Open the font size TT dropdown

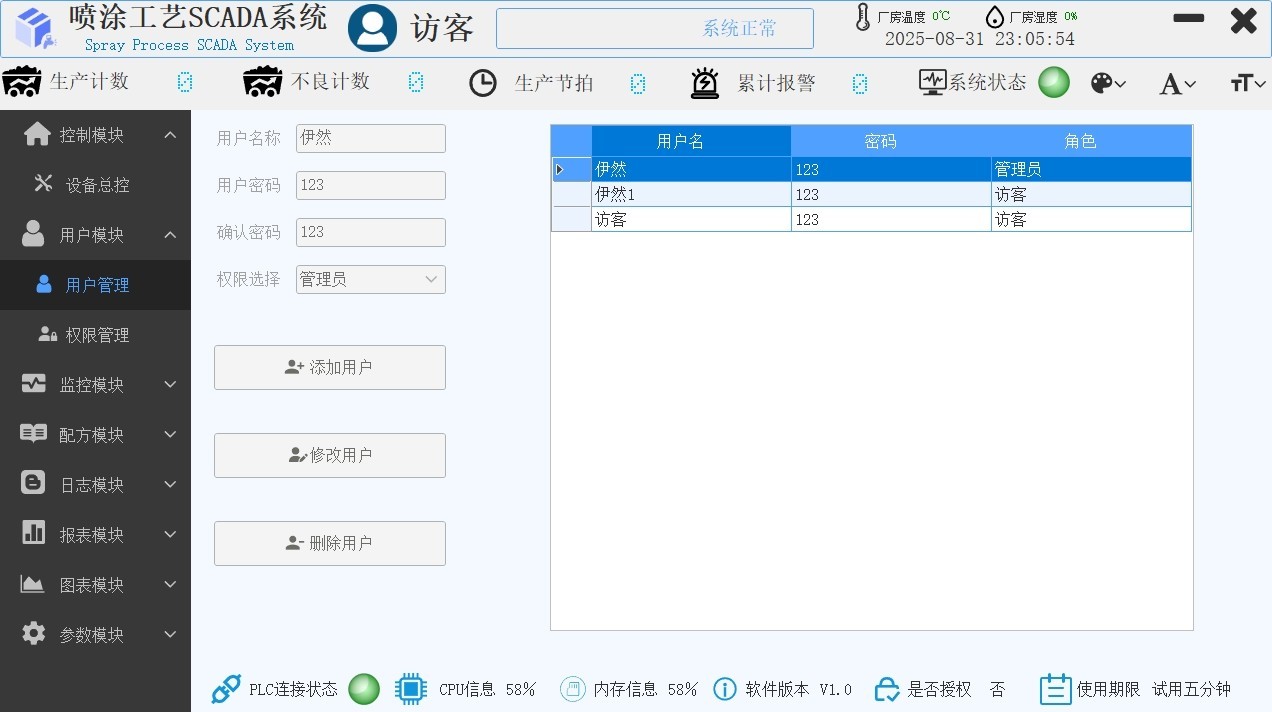point(1249,83)
